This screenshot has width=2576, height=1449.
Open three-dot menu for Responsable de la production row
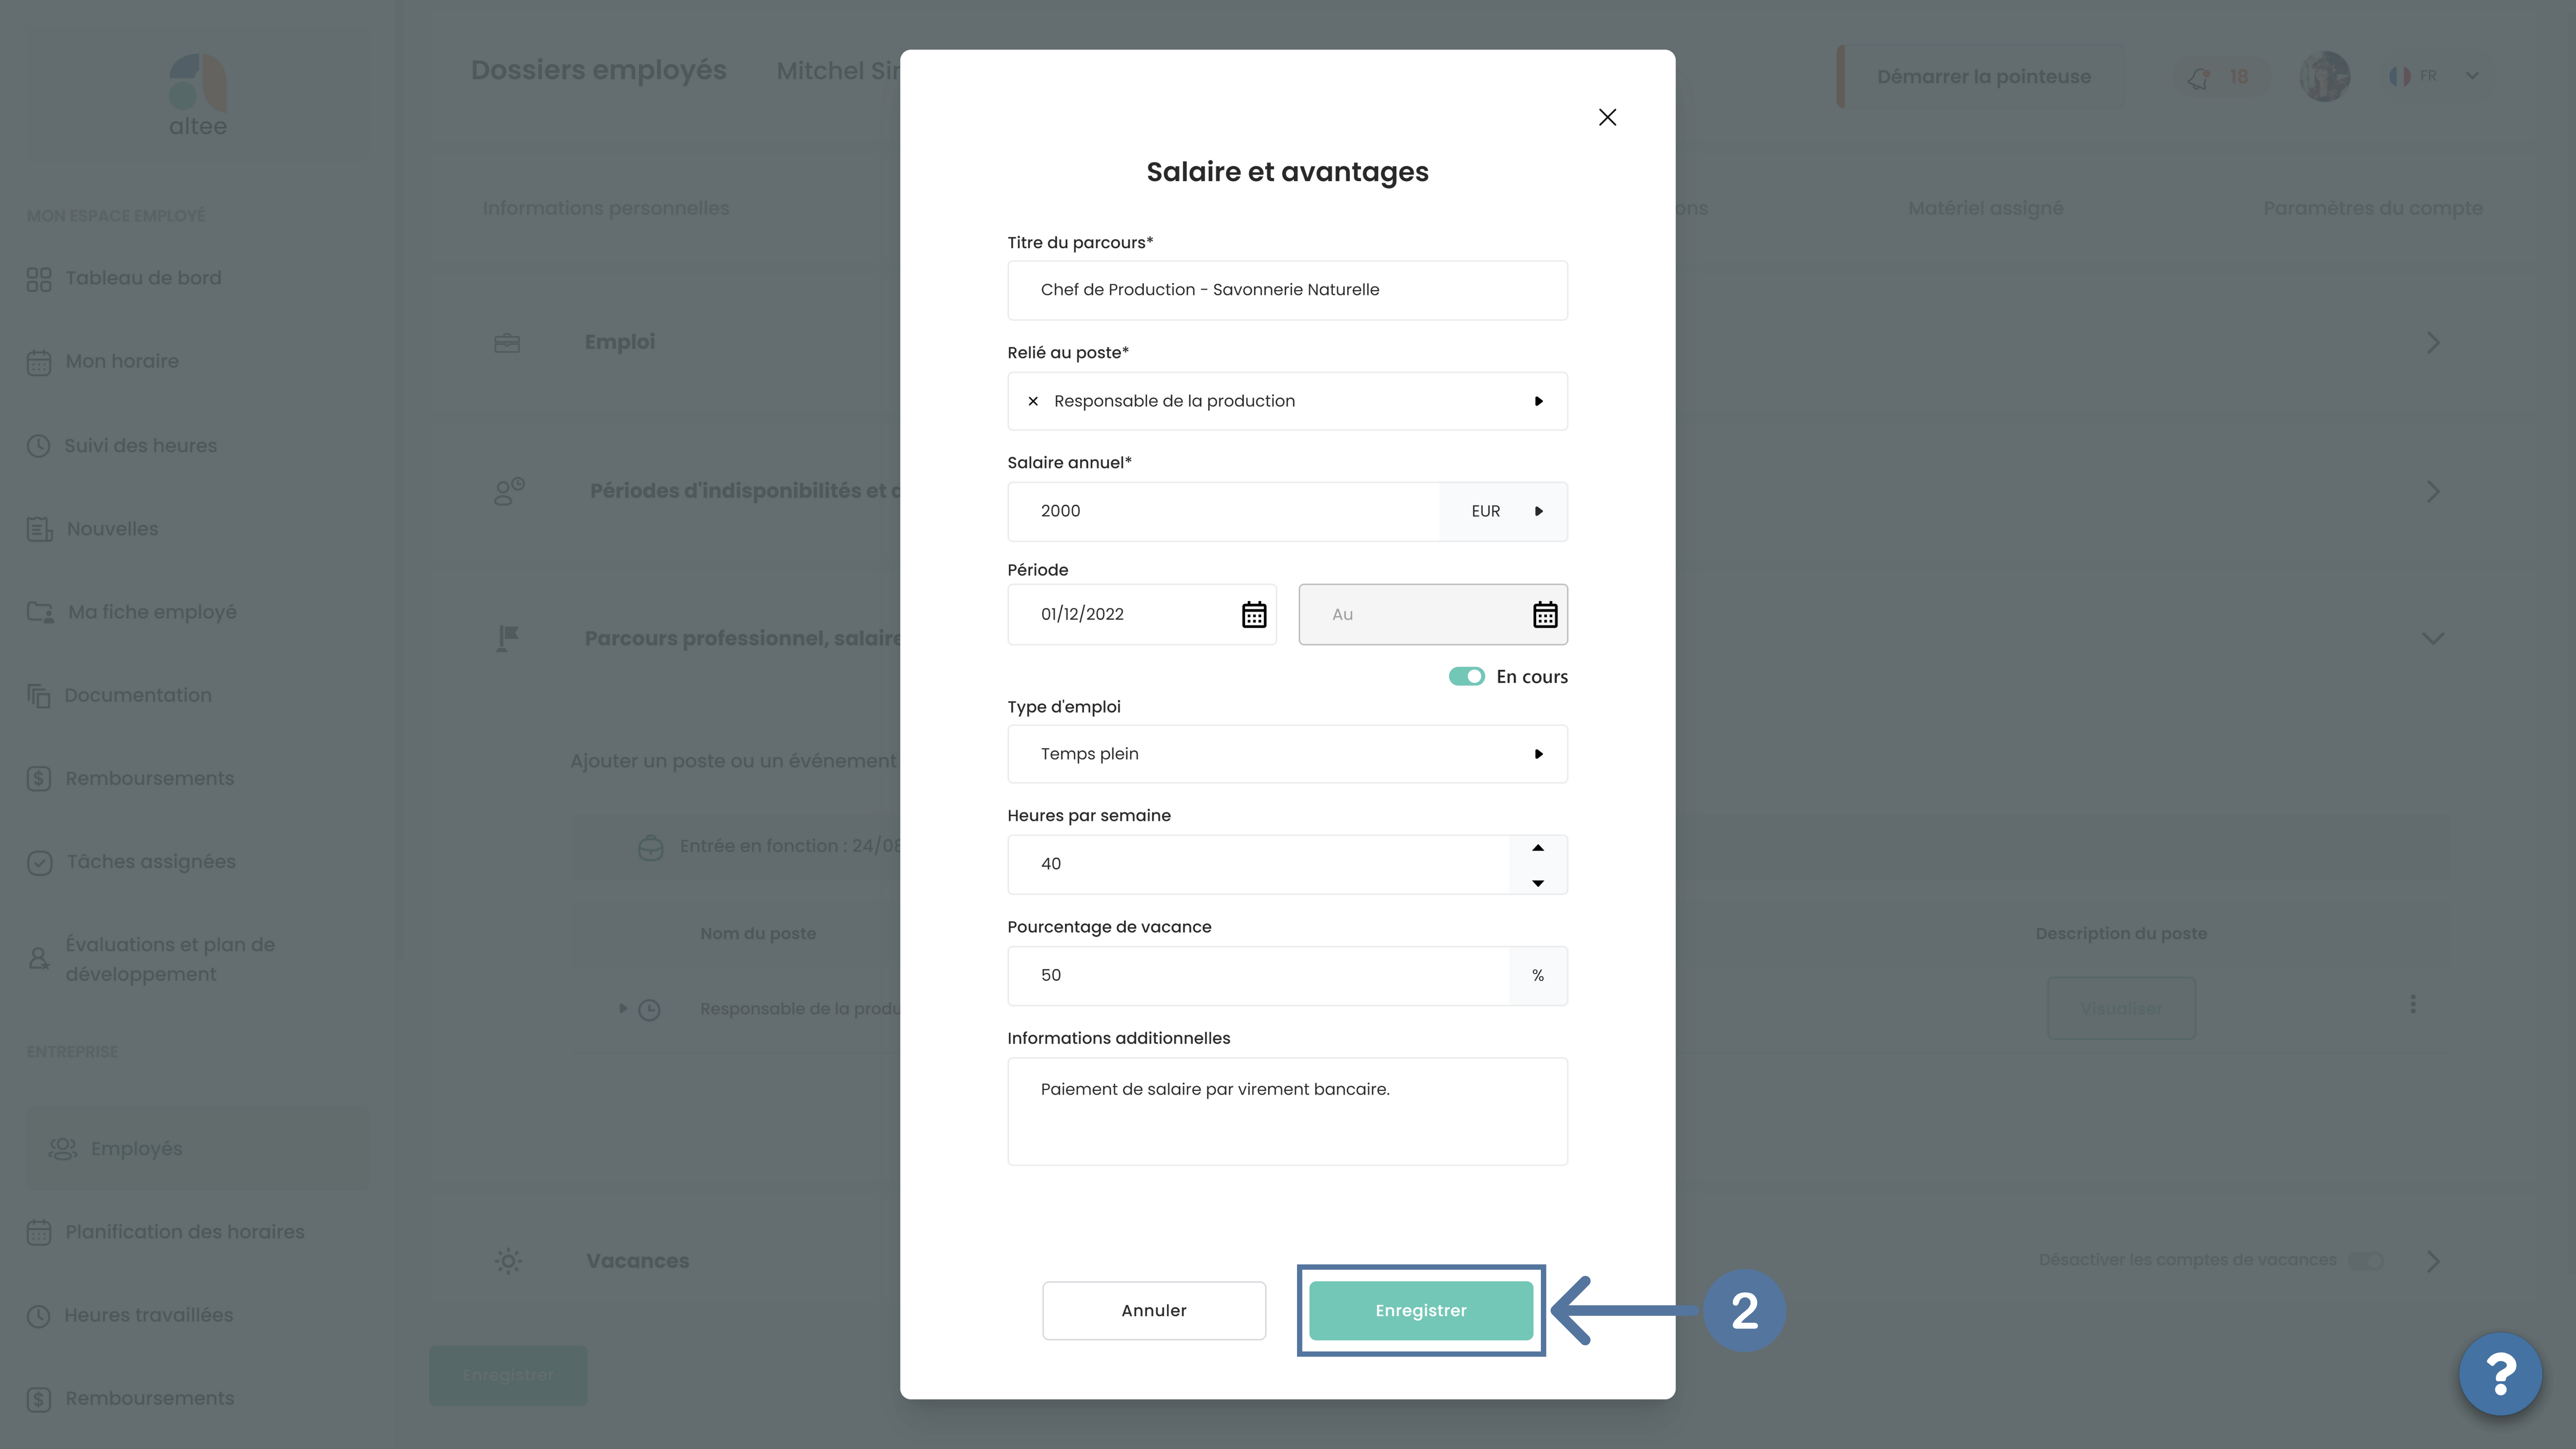(x=2413, y=1004)
